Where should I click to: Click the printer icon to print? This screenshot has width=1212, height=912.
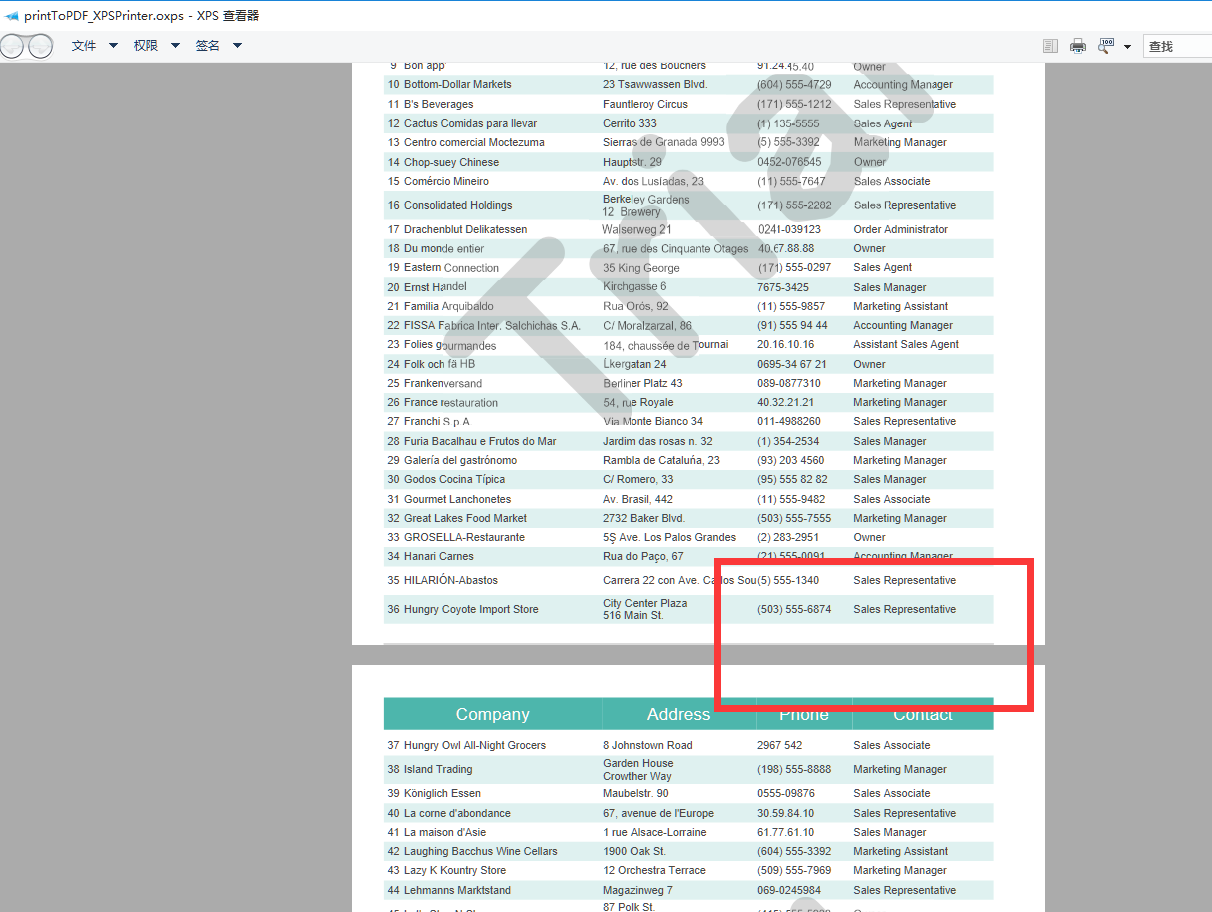[x=1077, y=46]
